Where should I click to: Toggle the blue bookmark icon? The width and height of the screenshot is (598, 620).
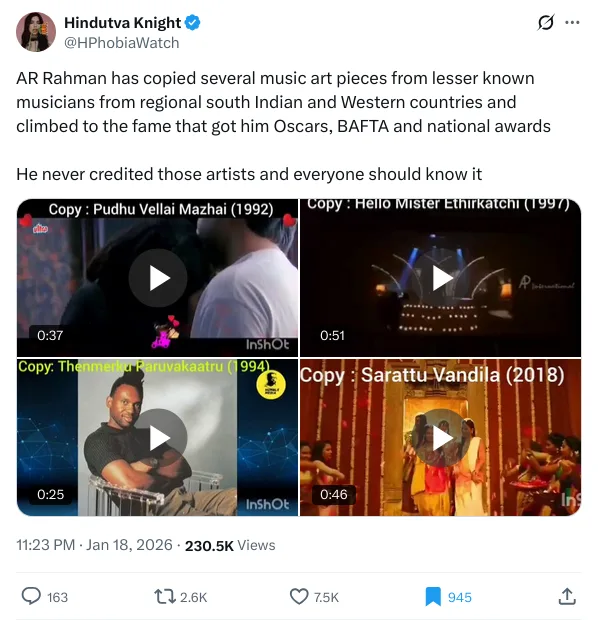click(x=433, y=597)
